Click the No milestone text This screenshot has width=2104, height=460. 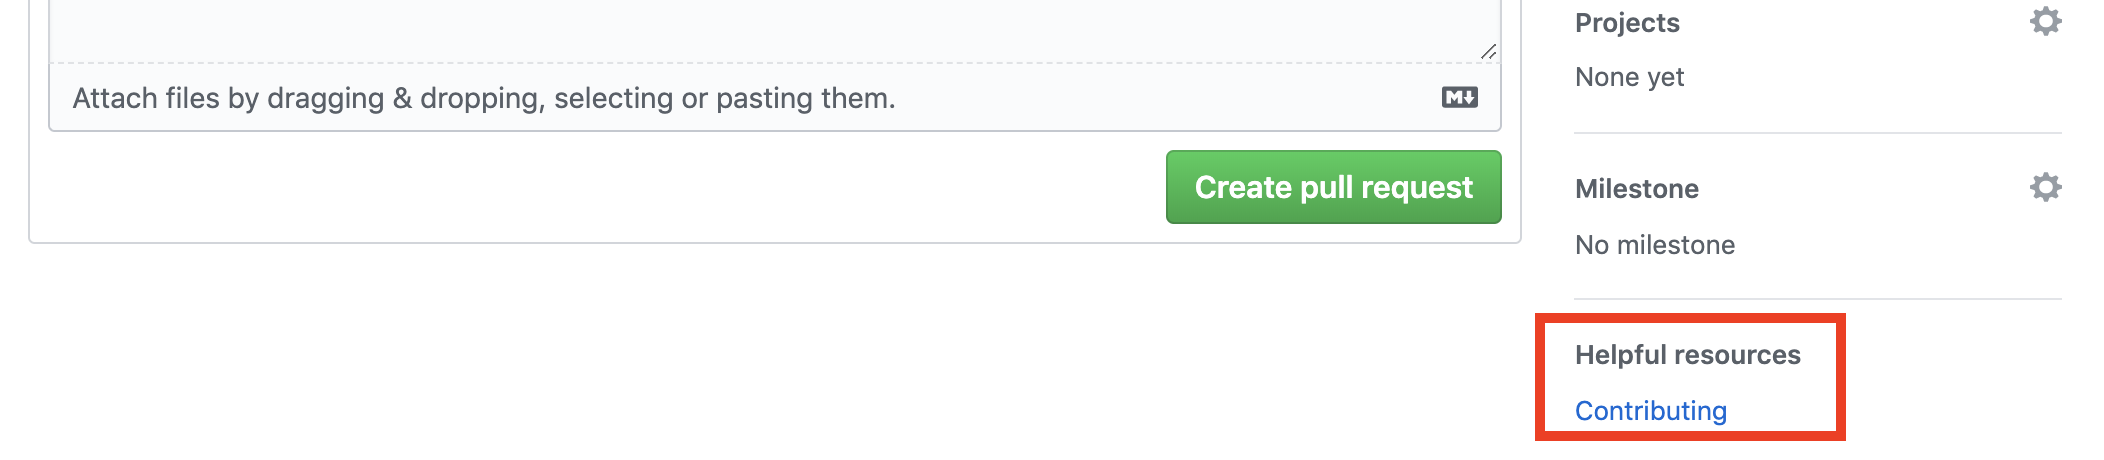[x=1655, y=245]
